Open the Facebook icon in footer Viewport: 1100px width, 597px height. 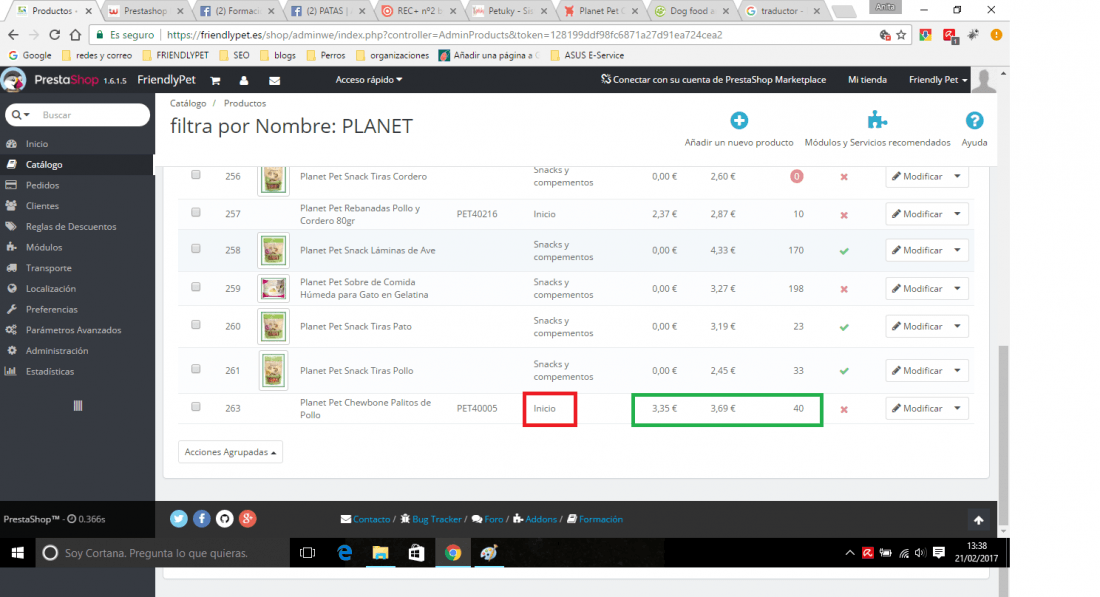pyautogui.click(x=201, y=518)
